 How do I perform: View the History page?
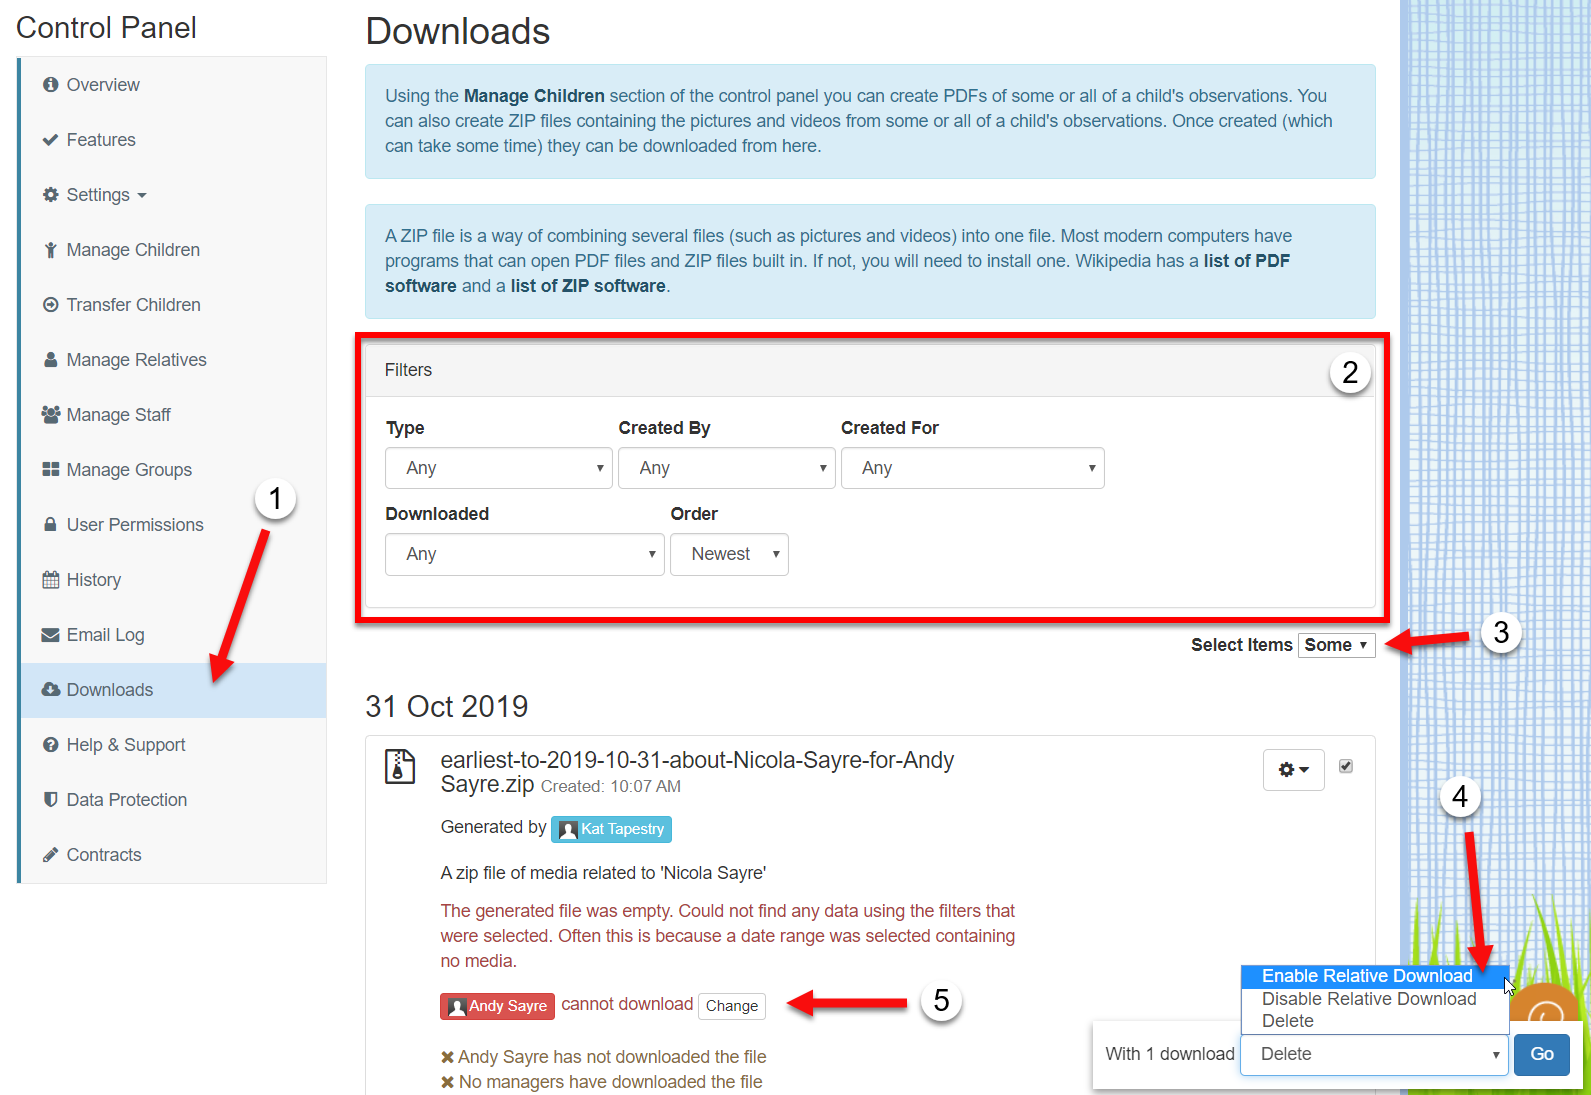pyautogui.click(x=173, y=580)
